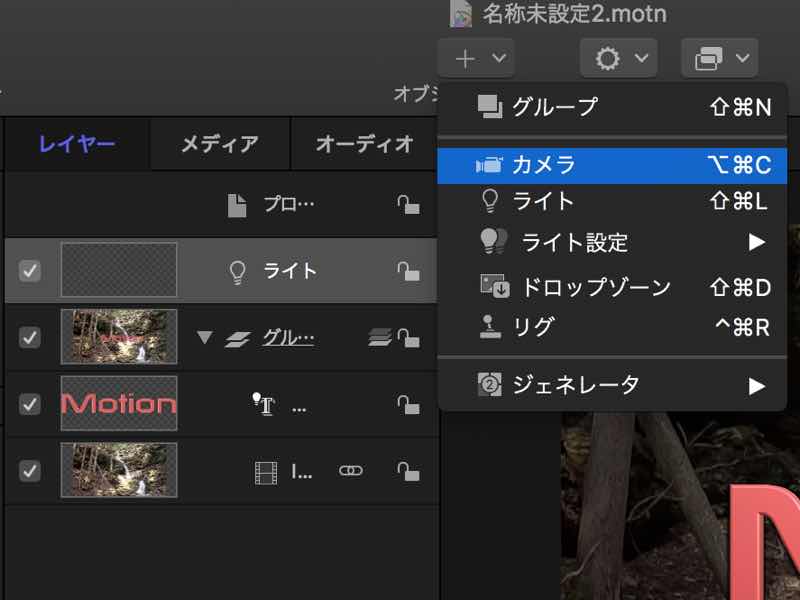
Task: Select the レイヤー tab
Action: pos(77,144)
